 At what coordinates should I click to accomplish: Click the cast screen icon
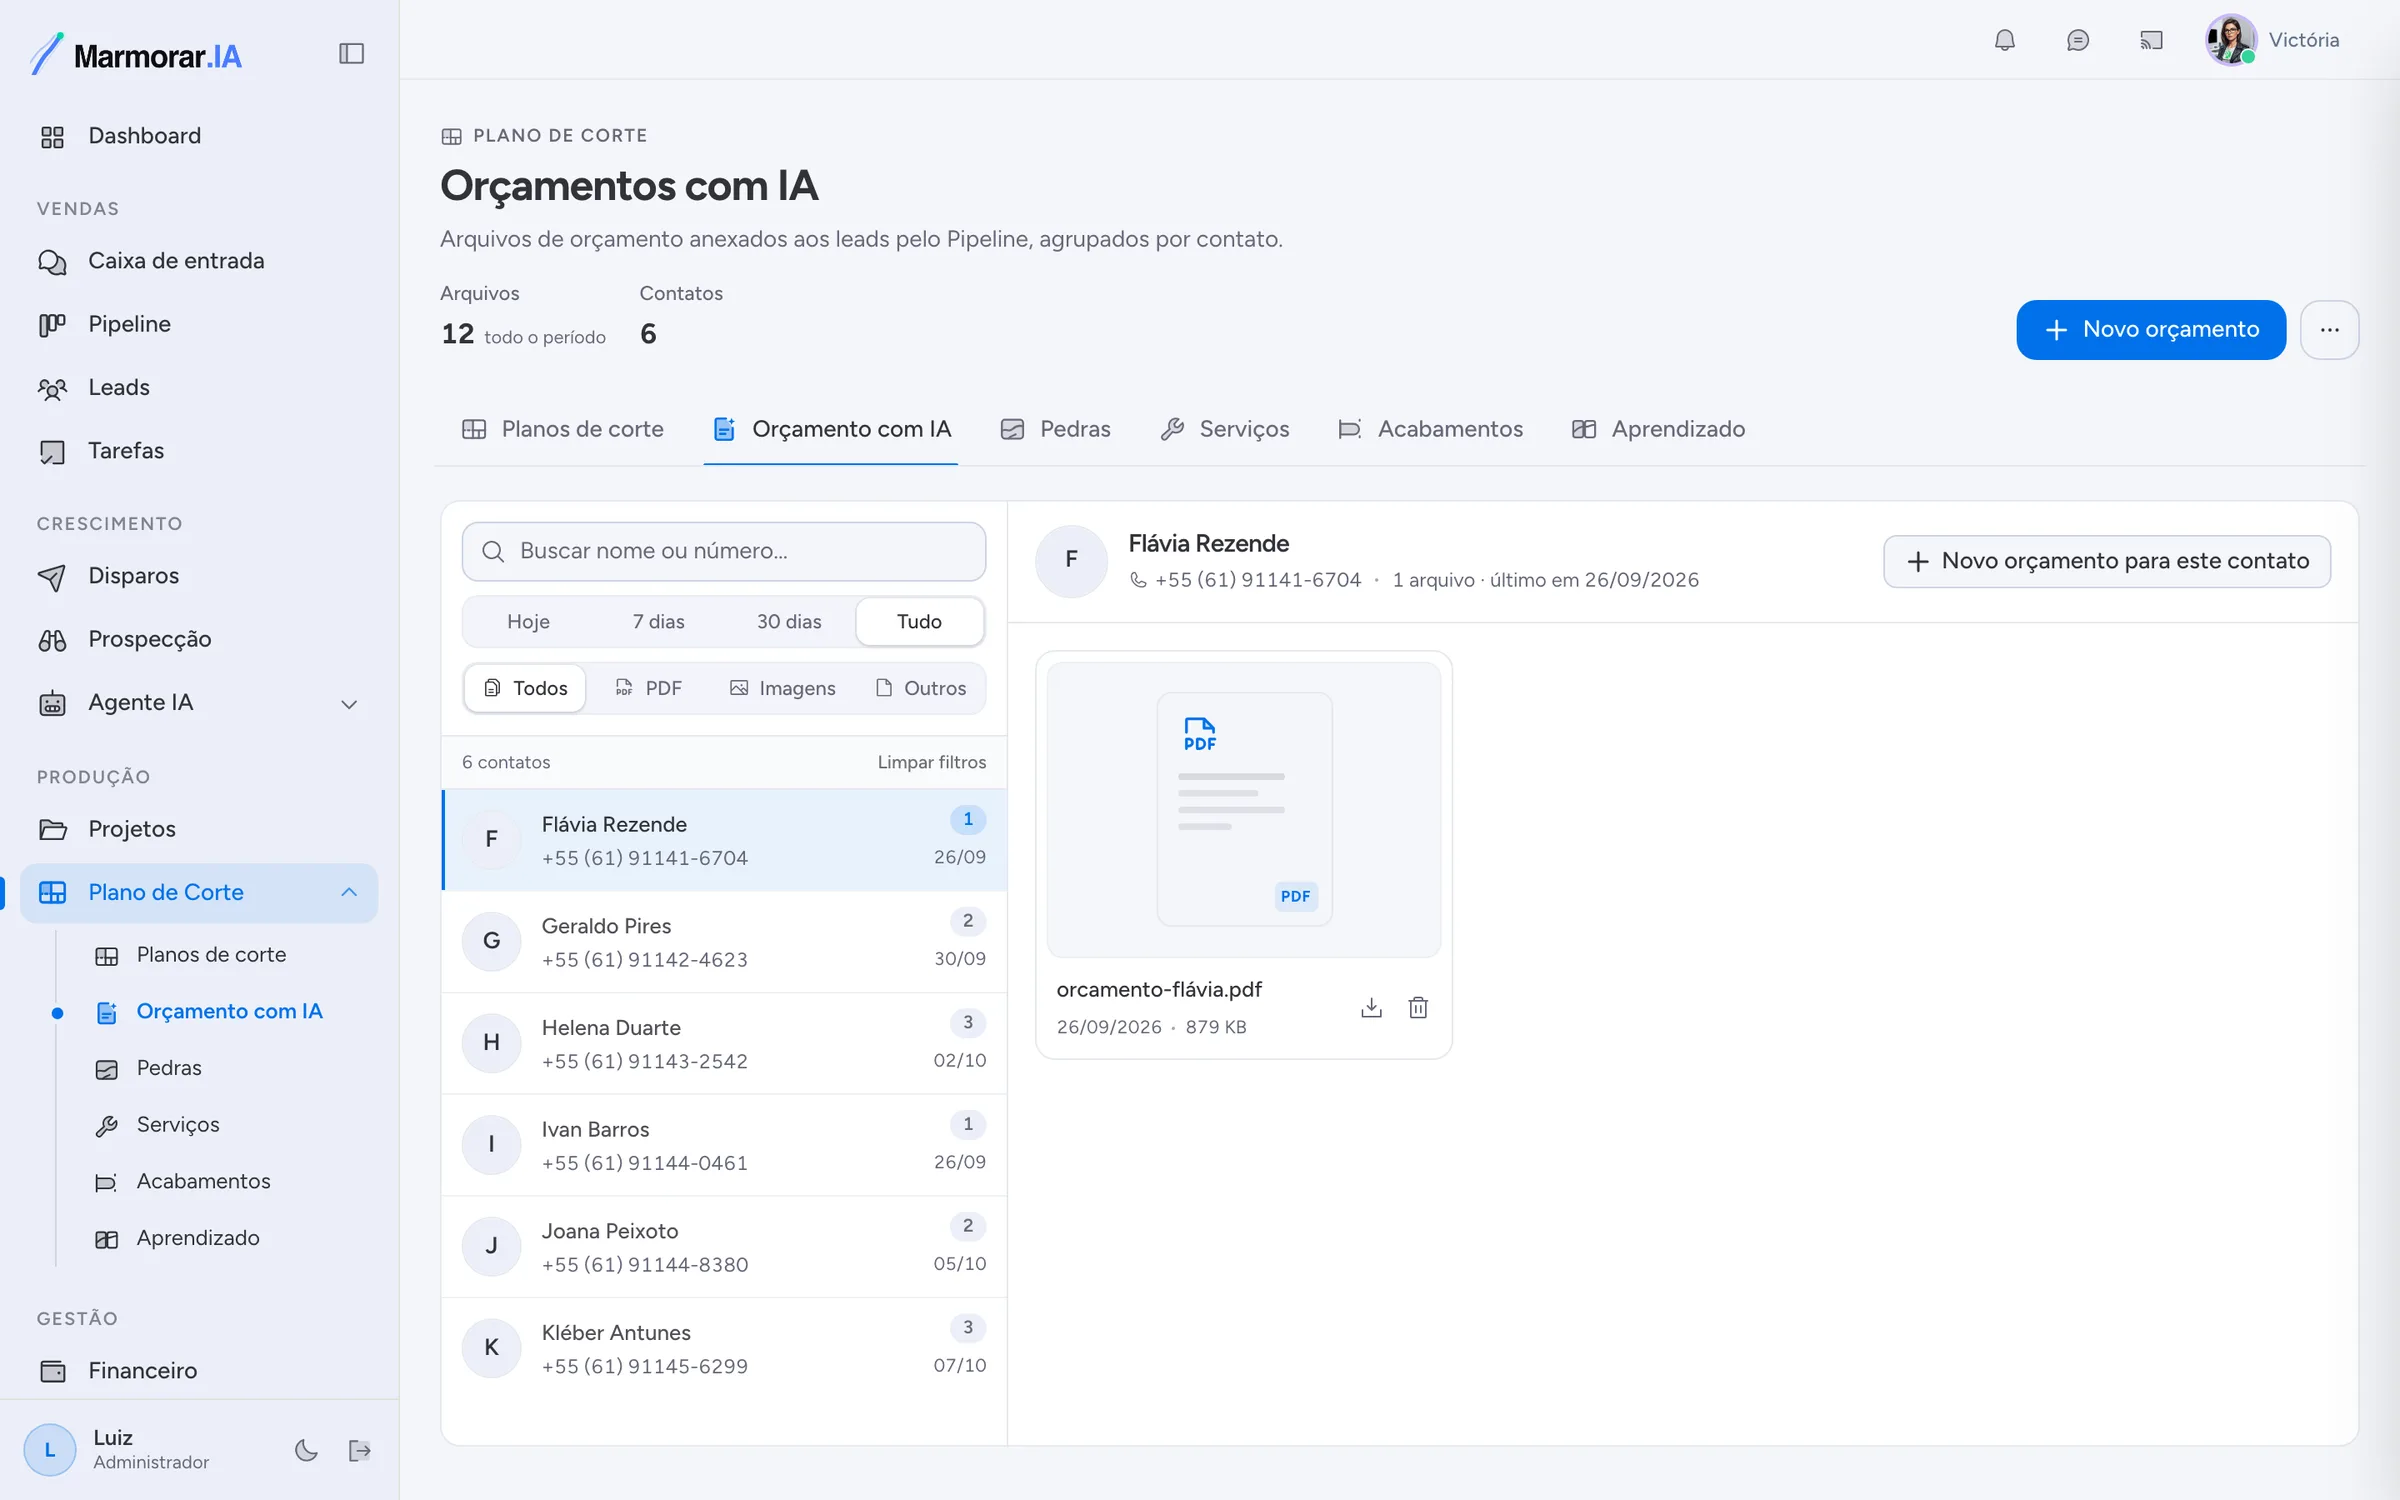(x=2151, y=40)
